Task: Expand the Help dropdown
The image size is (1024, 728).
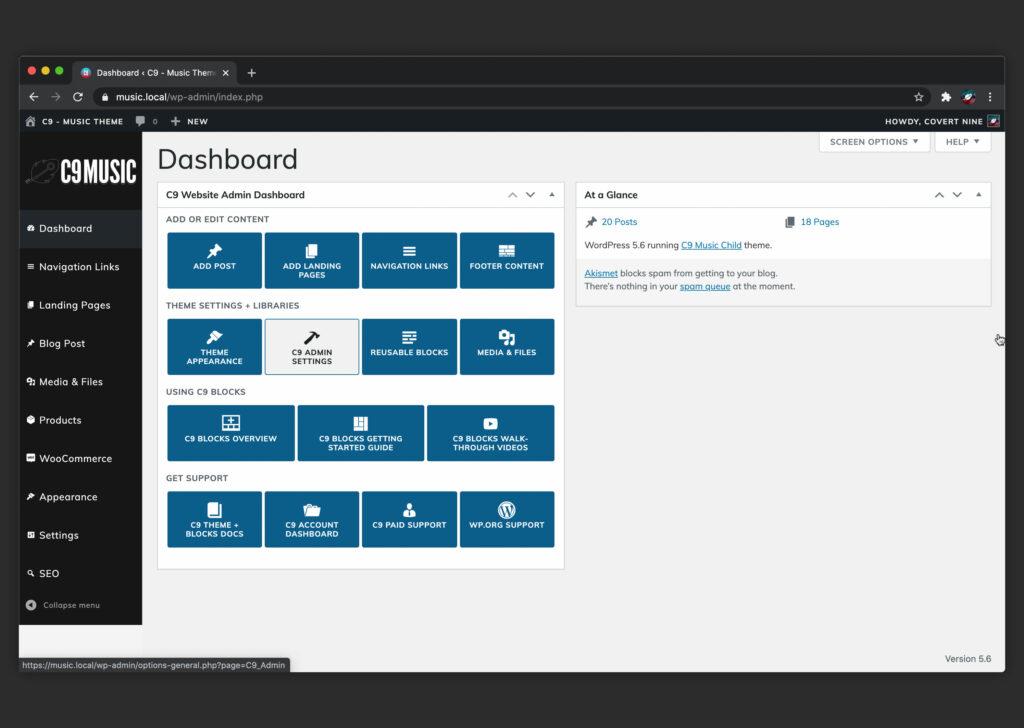Action: point(962,142)
